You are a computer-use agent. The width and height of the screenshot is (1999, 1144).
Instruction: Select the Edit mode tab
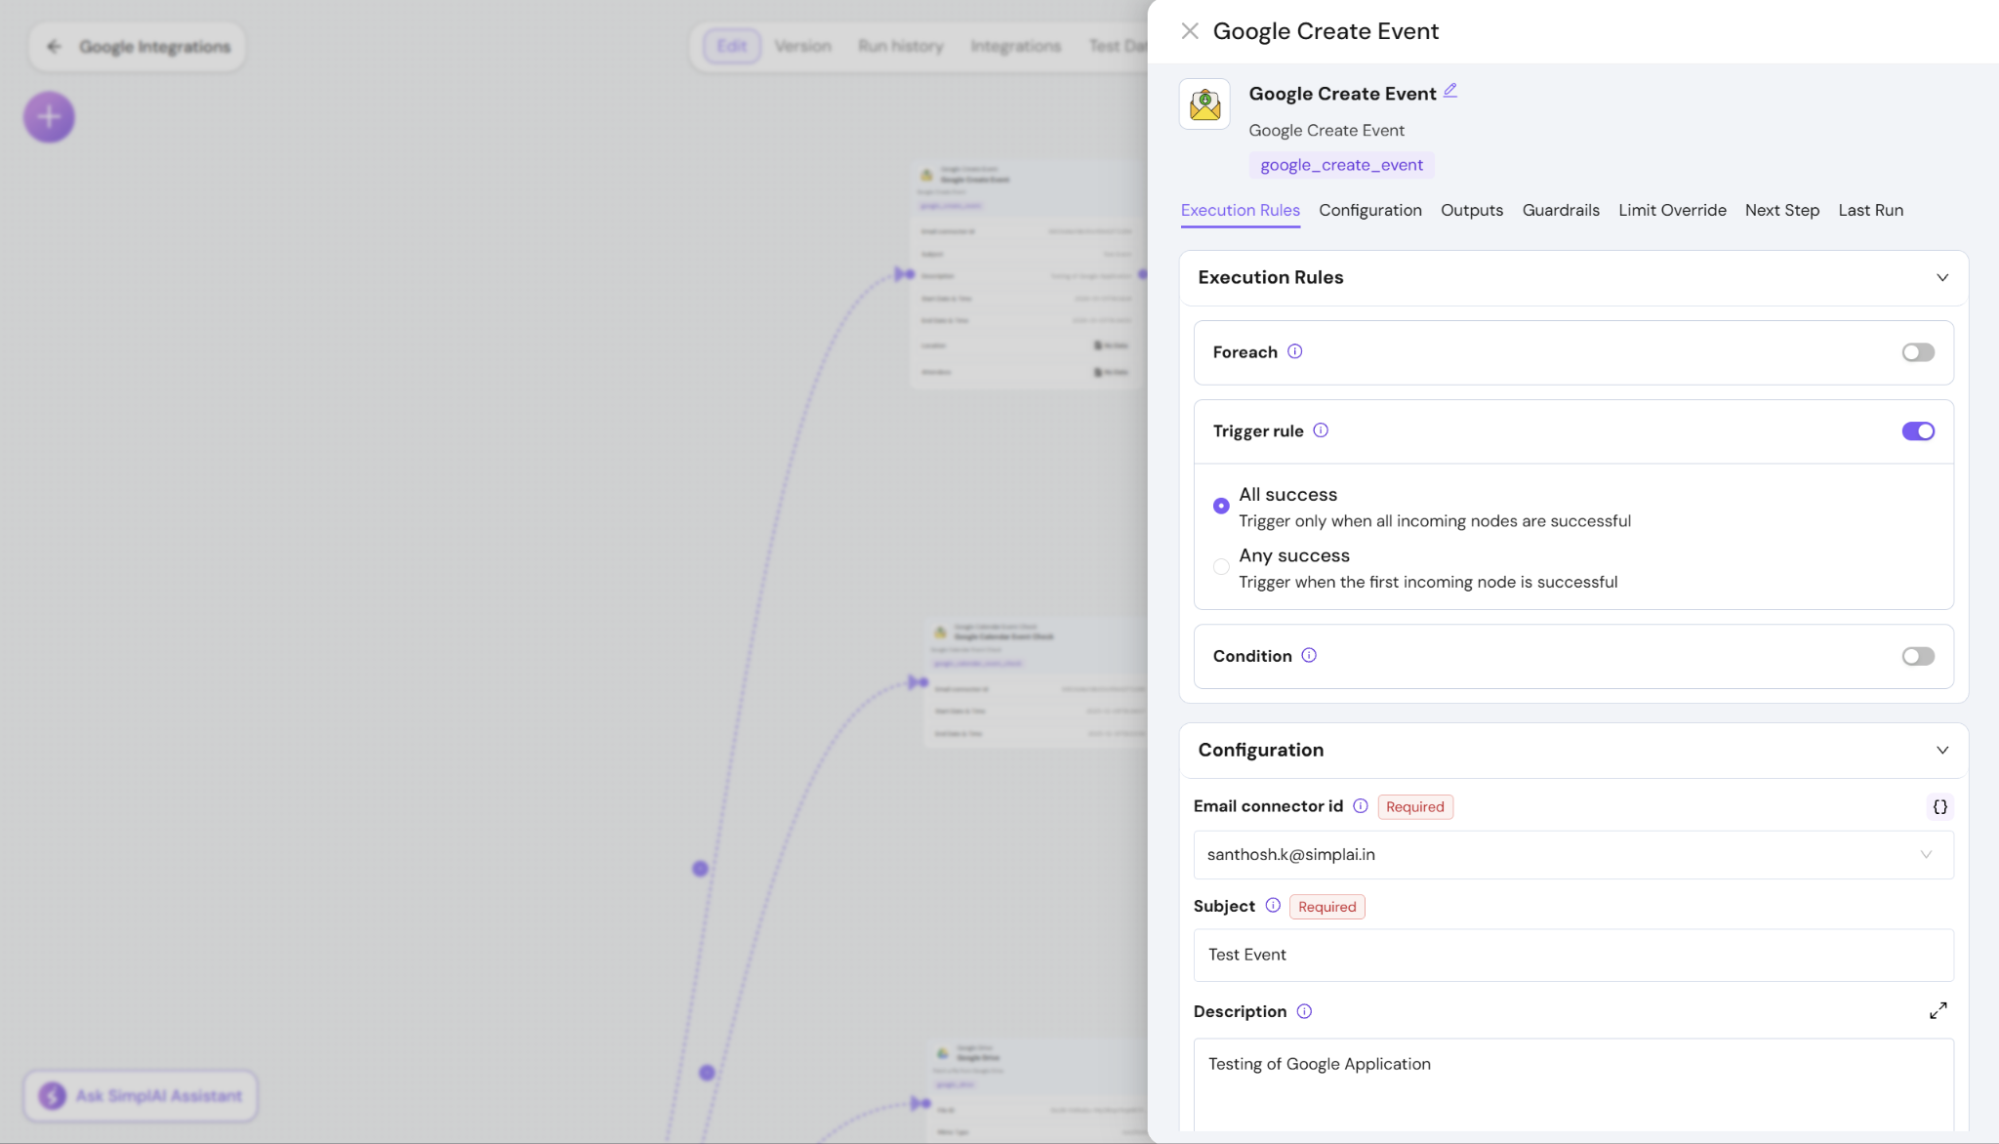click(x=732, y=46)
